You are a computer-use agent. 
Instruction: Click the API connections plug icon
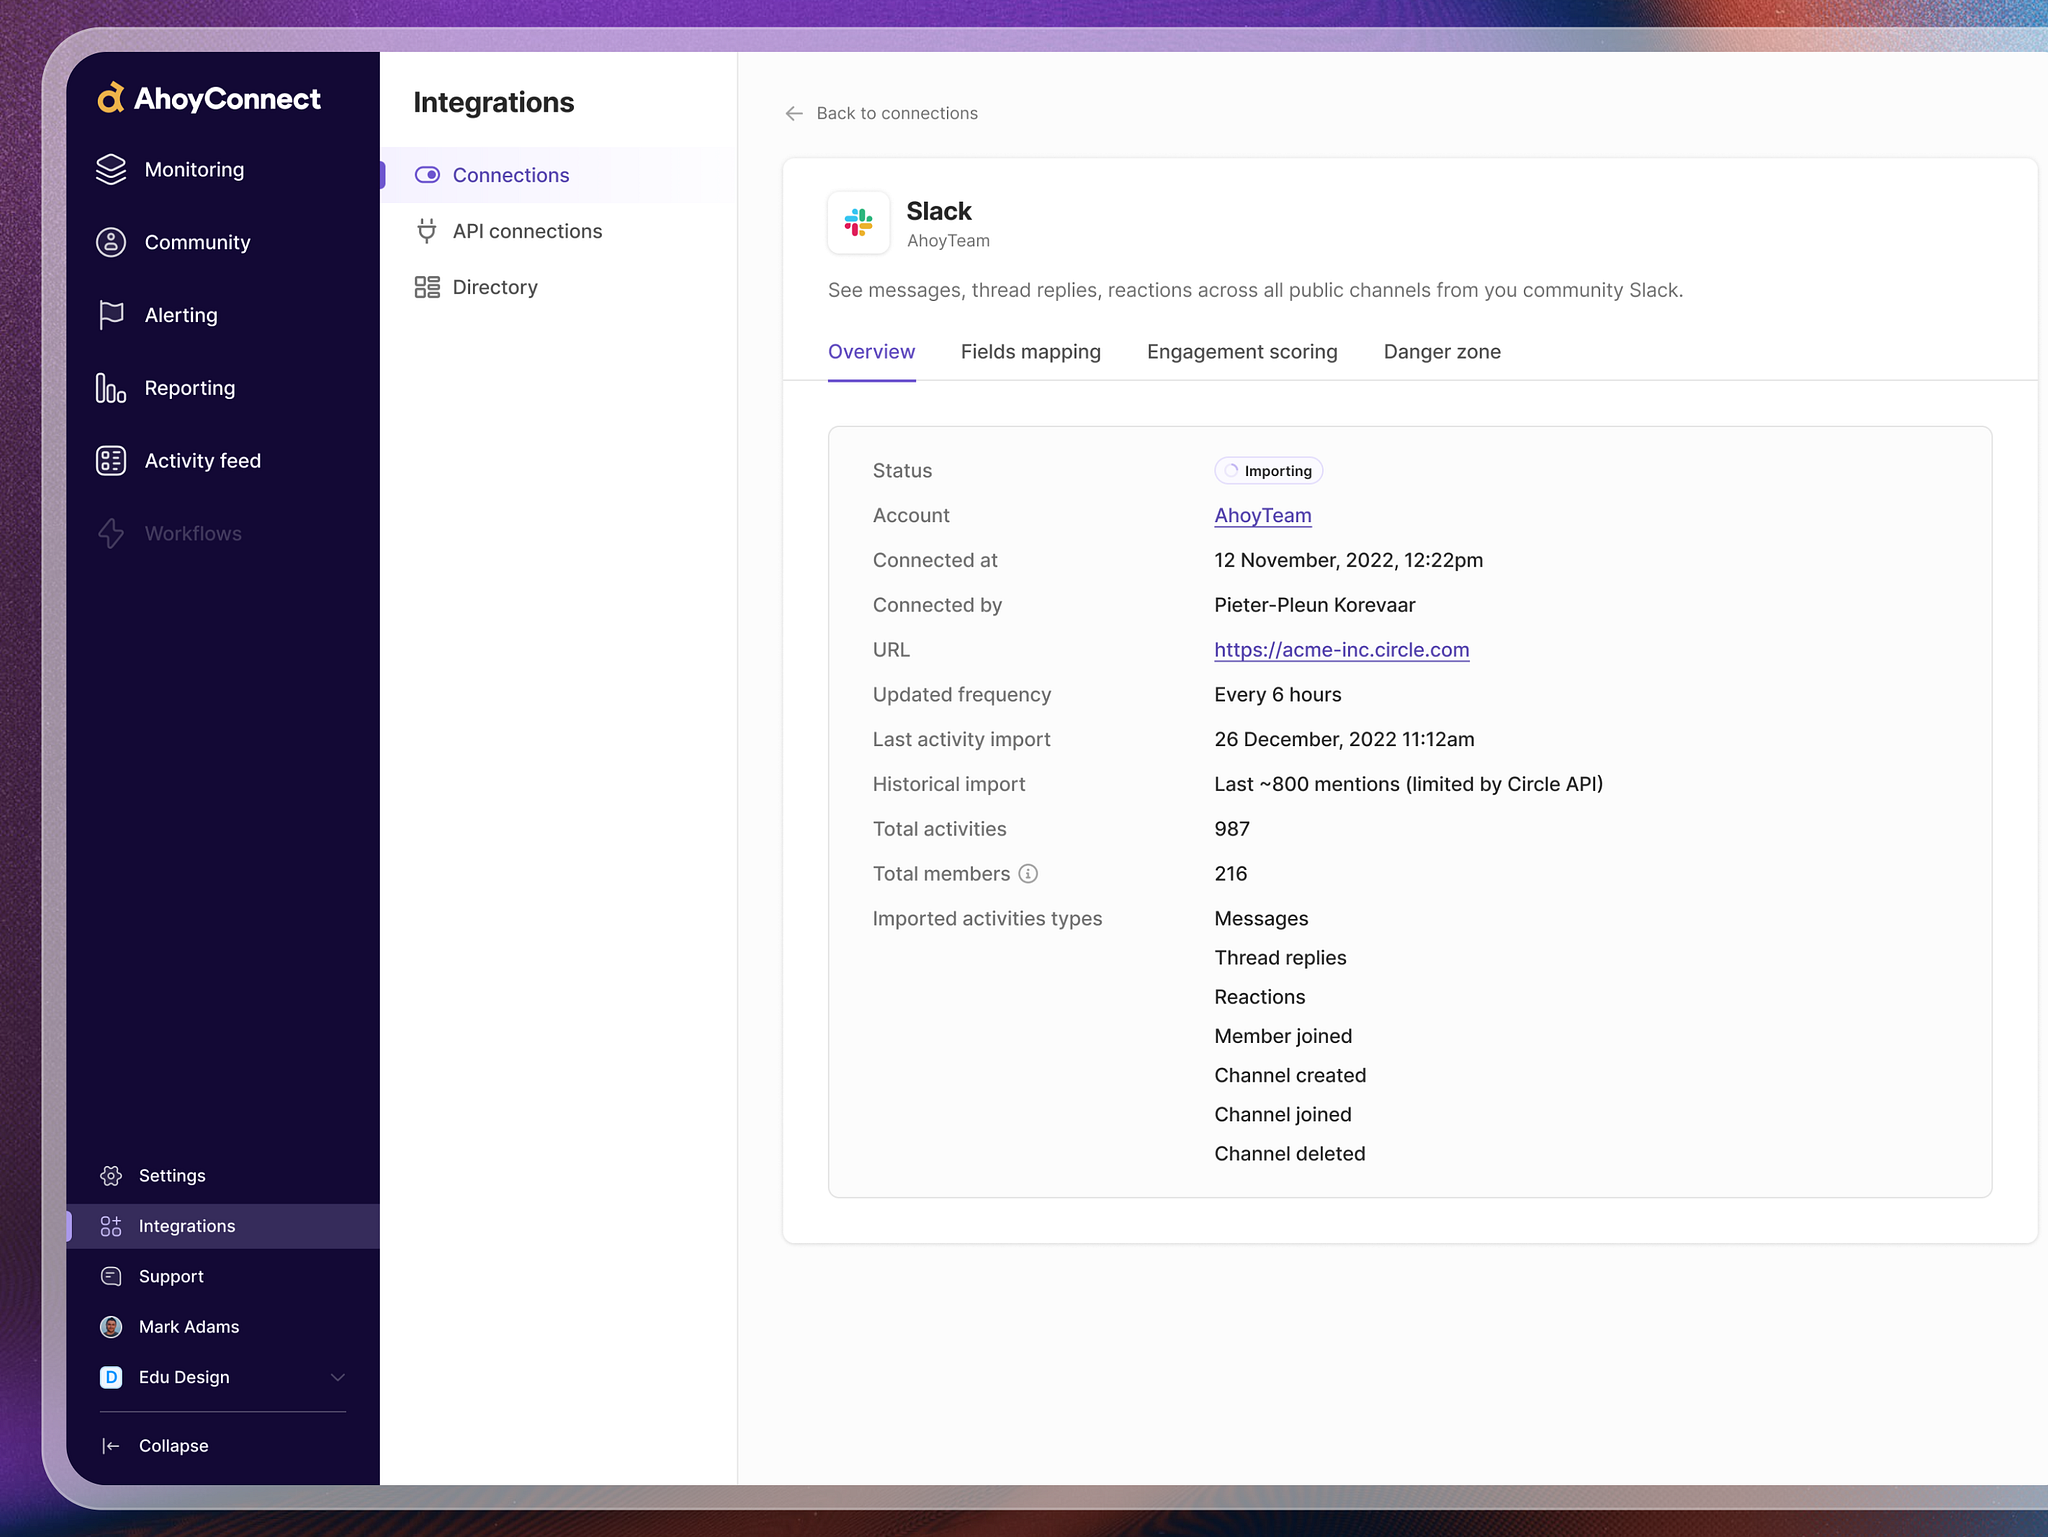[x=427, y=231]
